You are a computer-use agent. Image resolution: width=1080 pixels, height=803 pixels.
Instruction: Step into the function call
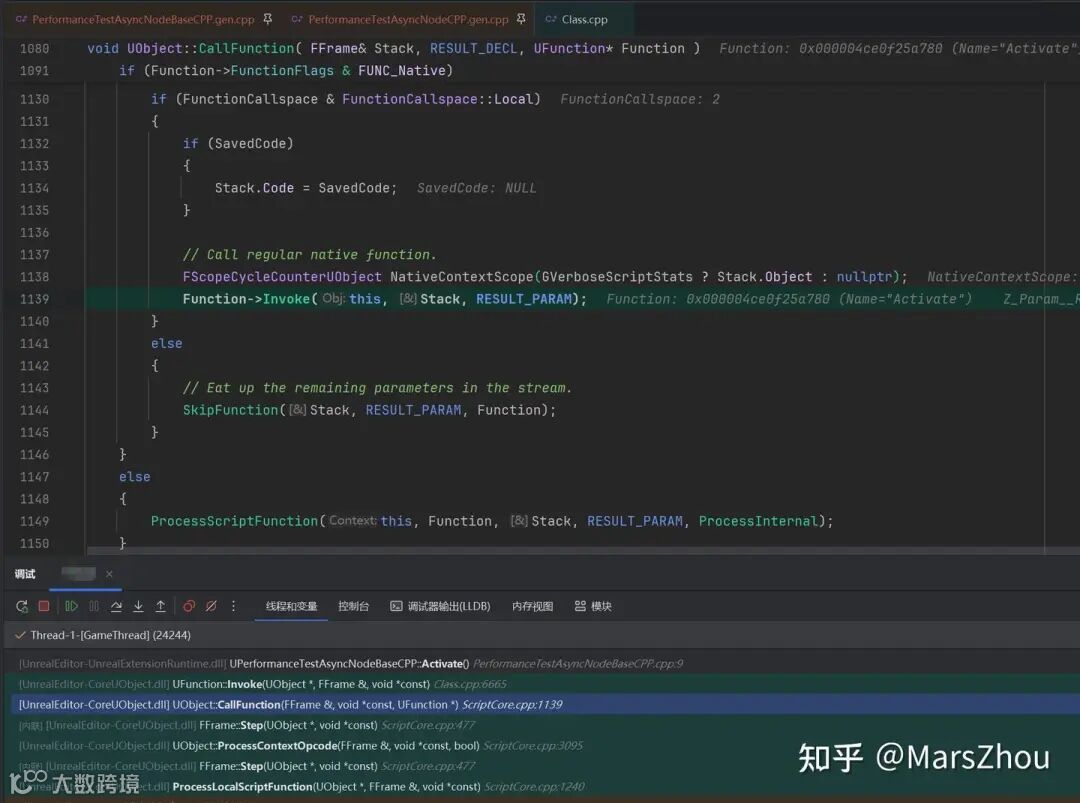(x=138, y=606)
